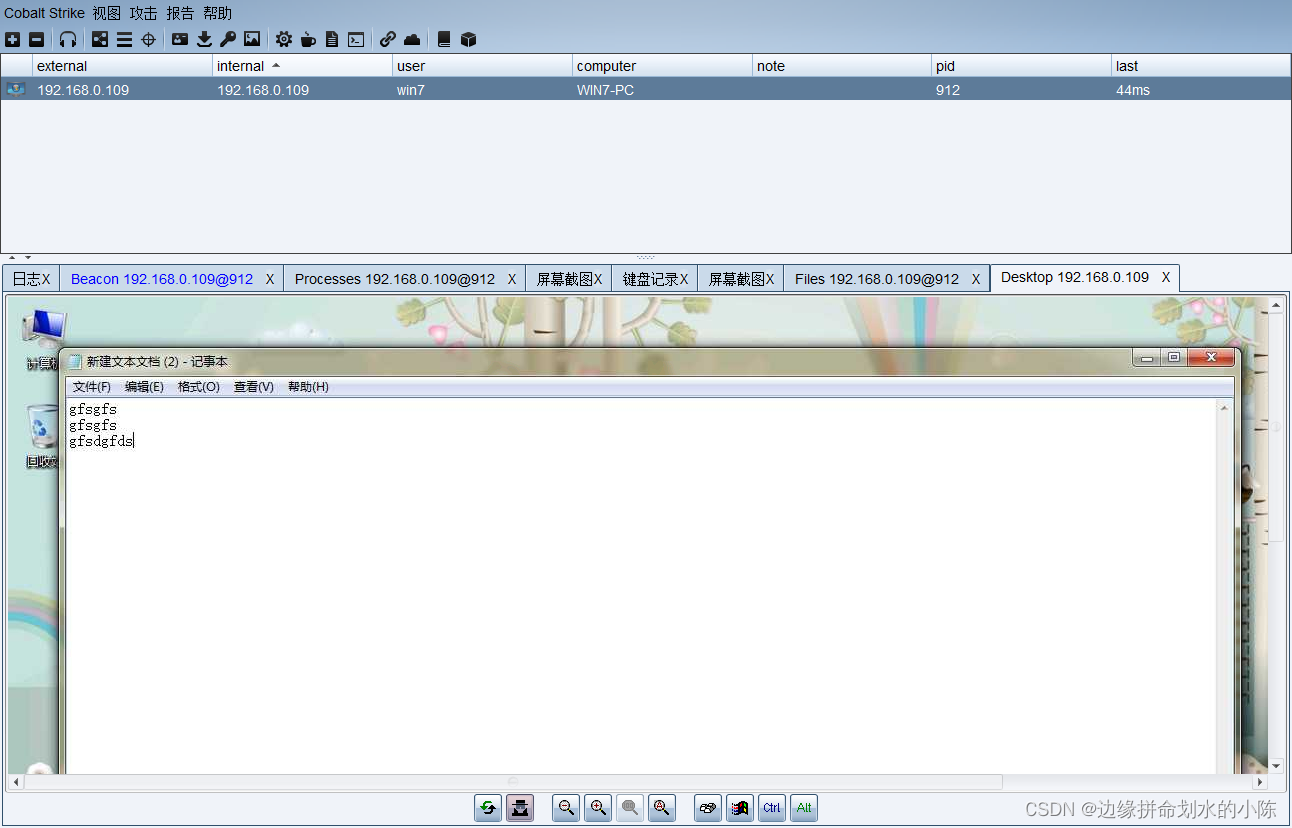Switch to session table view icon
The image size is (1292, 828).
[x=124, y=39]
